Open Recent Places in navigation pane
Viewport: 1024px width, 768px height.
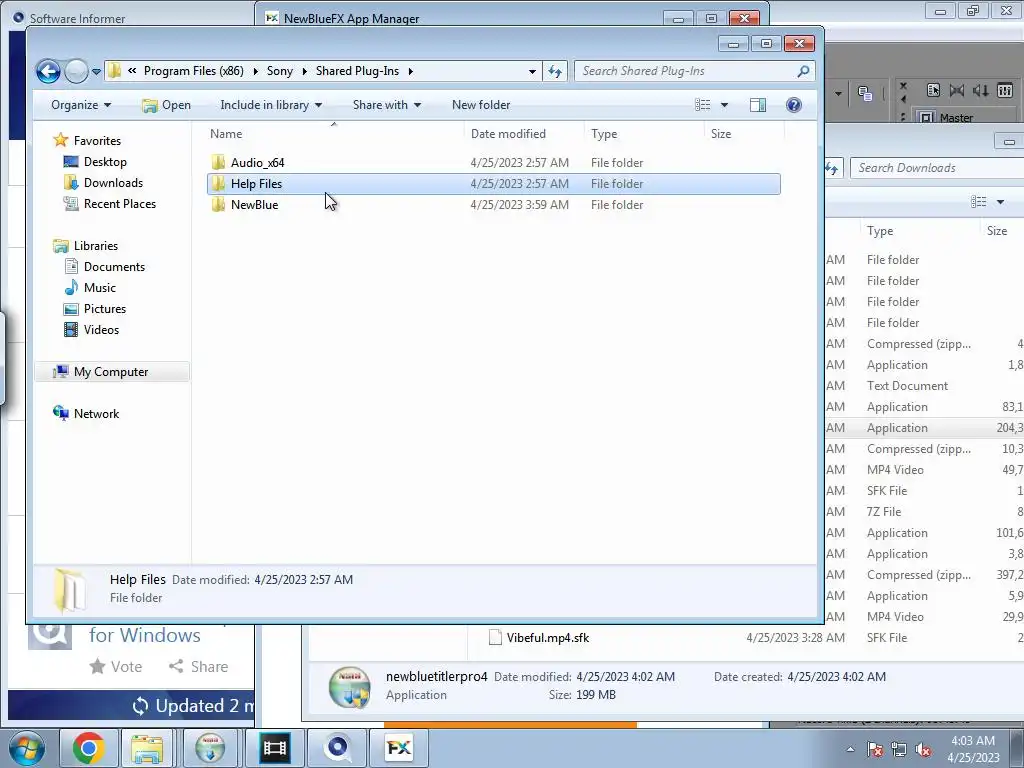pos(120,204)
